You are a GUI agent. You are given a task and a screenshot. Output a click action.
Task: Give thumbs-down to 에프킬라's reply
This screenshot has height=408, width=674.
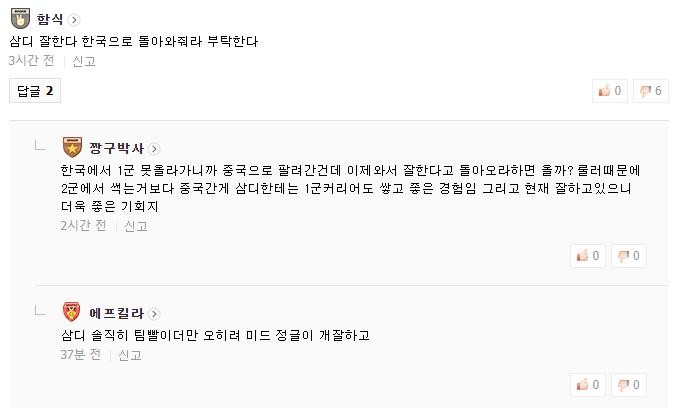pos(628,384)
